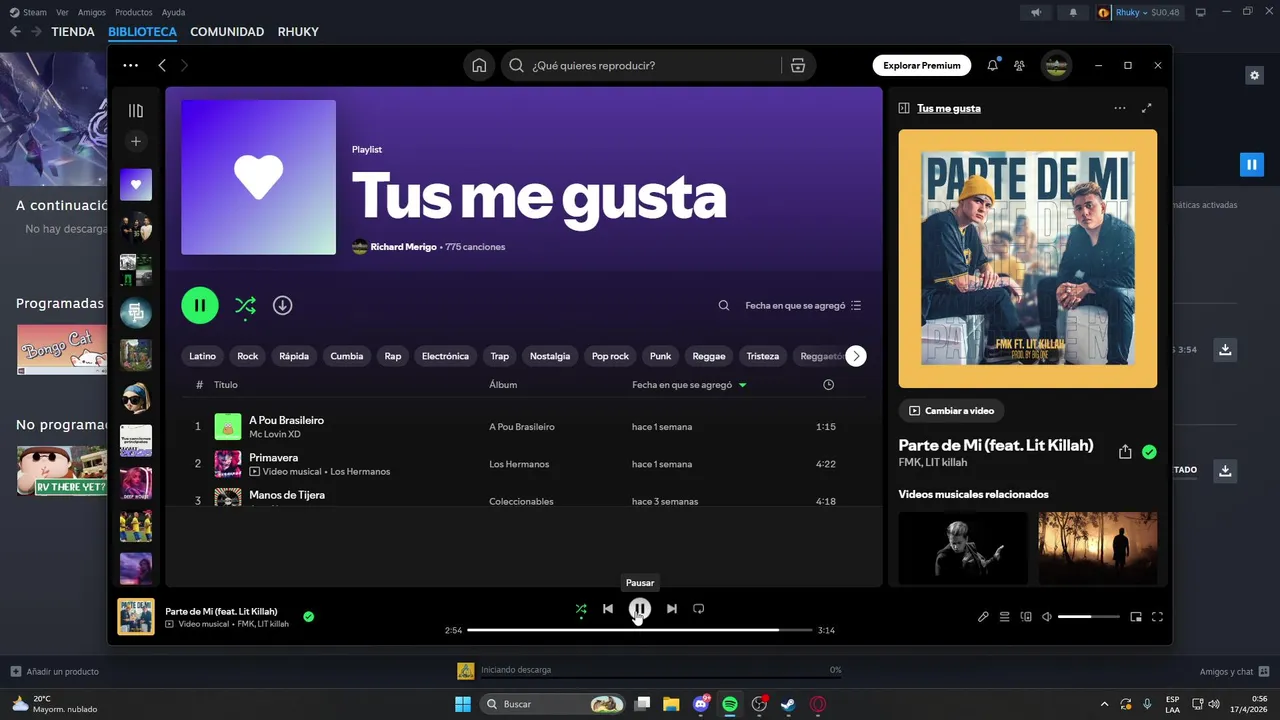Open sort menu Fecha en que se agregó
1280x720 pixels.
[803, 306]
